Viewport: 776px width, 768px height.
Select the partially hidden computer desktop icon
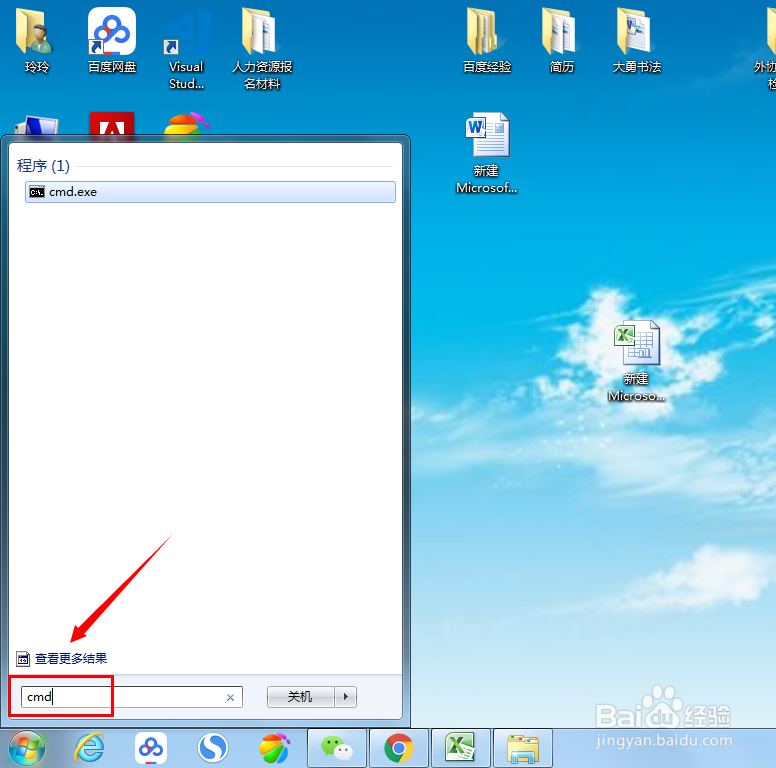(x=37, y=125)
